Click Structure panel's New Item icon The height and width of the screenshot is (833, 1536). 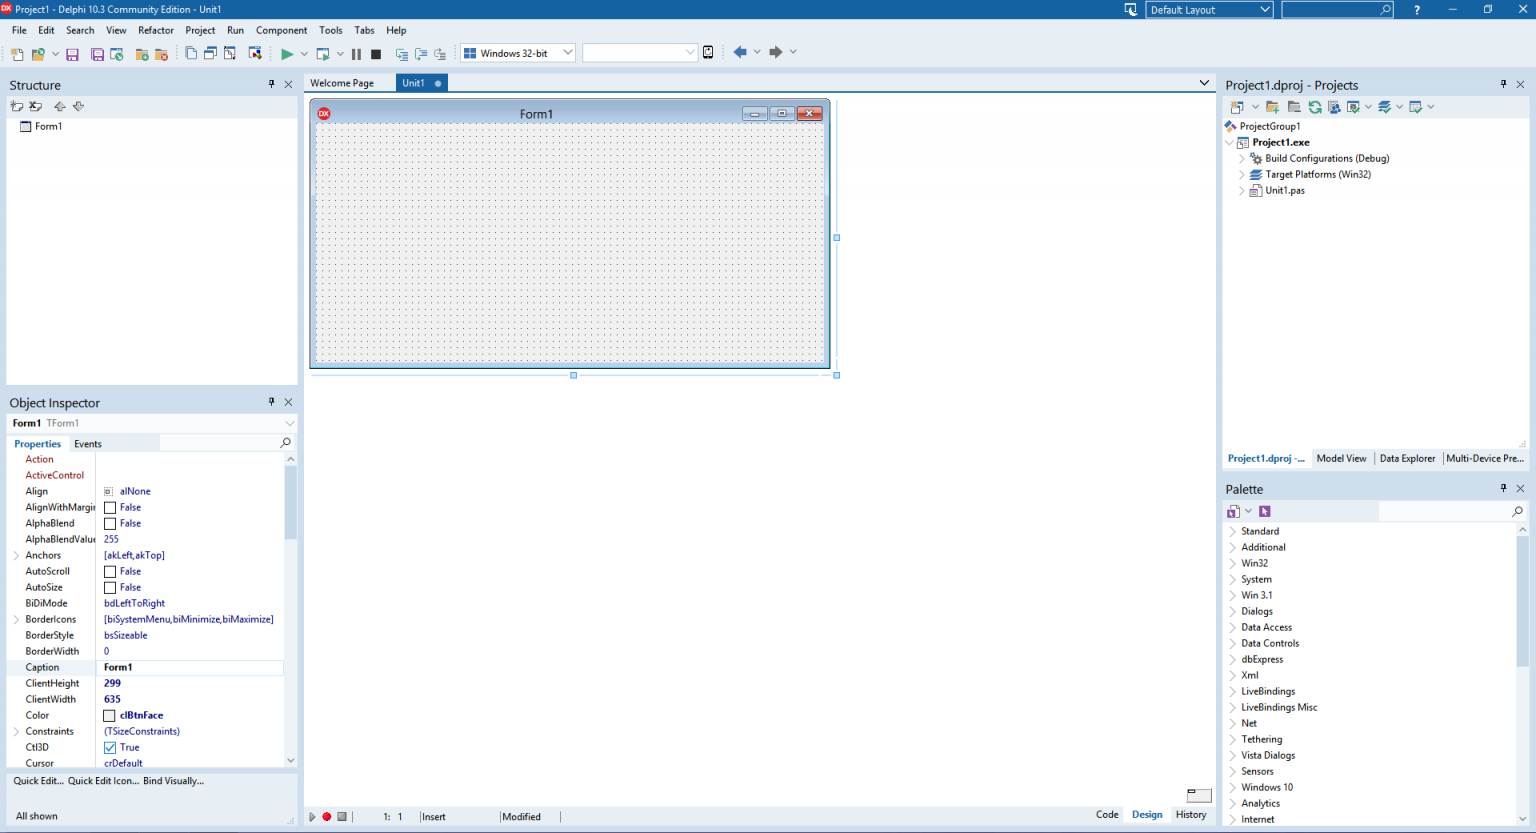[16, 106]
